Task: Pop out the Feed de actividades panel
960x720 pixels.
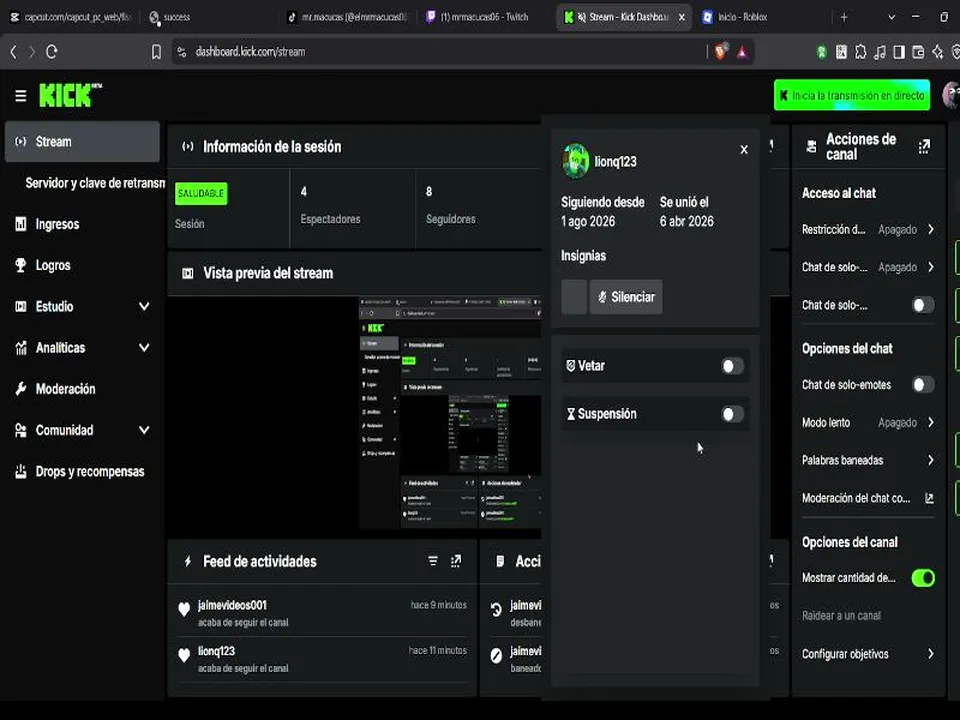Action: (456, 561)
